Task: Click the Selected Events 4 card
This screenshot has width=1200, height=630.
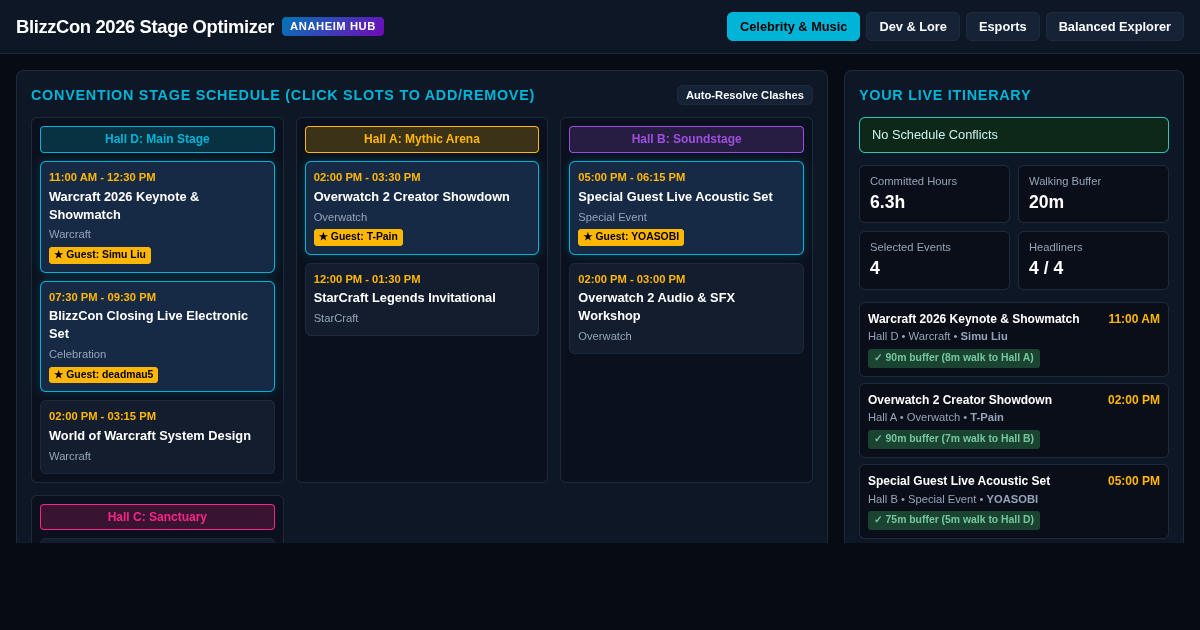Action: (x=934, y=260)
